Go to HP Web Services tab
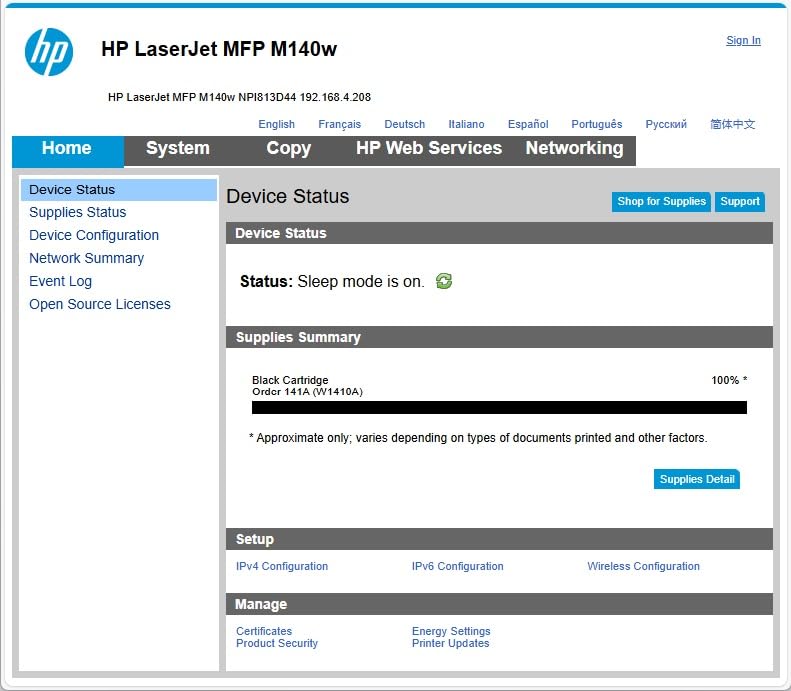This screenshot has height=691, width=791. pos(429,148)
